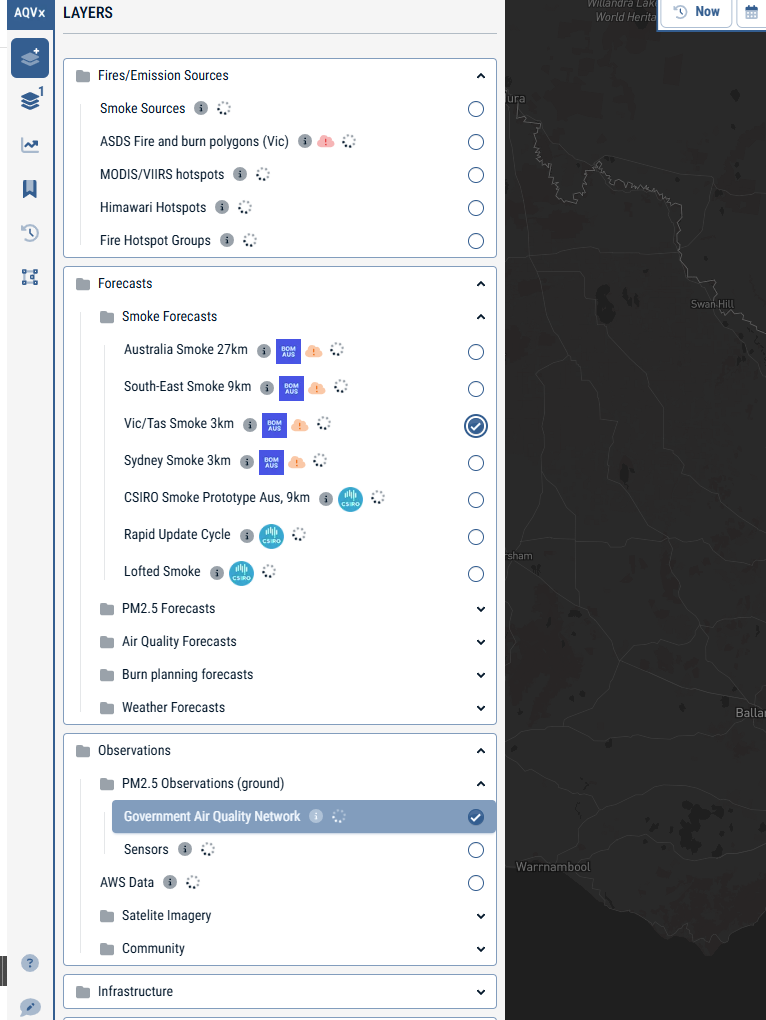
Task: Enable the Himawari Hotspots layer
Action: click(476, 208)
